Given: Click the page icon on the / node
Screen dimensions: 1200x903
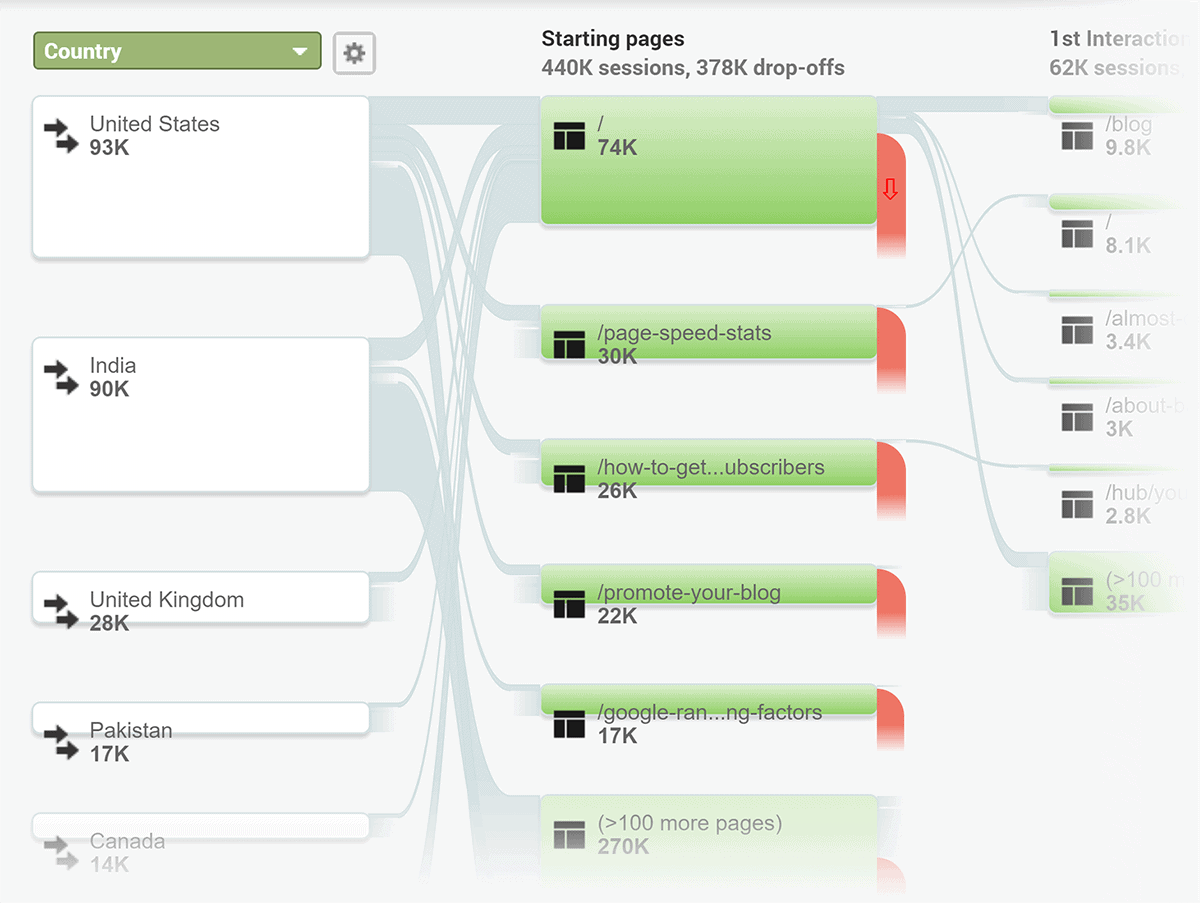Looking at the screenshot, I should click(x=569, y=136).
